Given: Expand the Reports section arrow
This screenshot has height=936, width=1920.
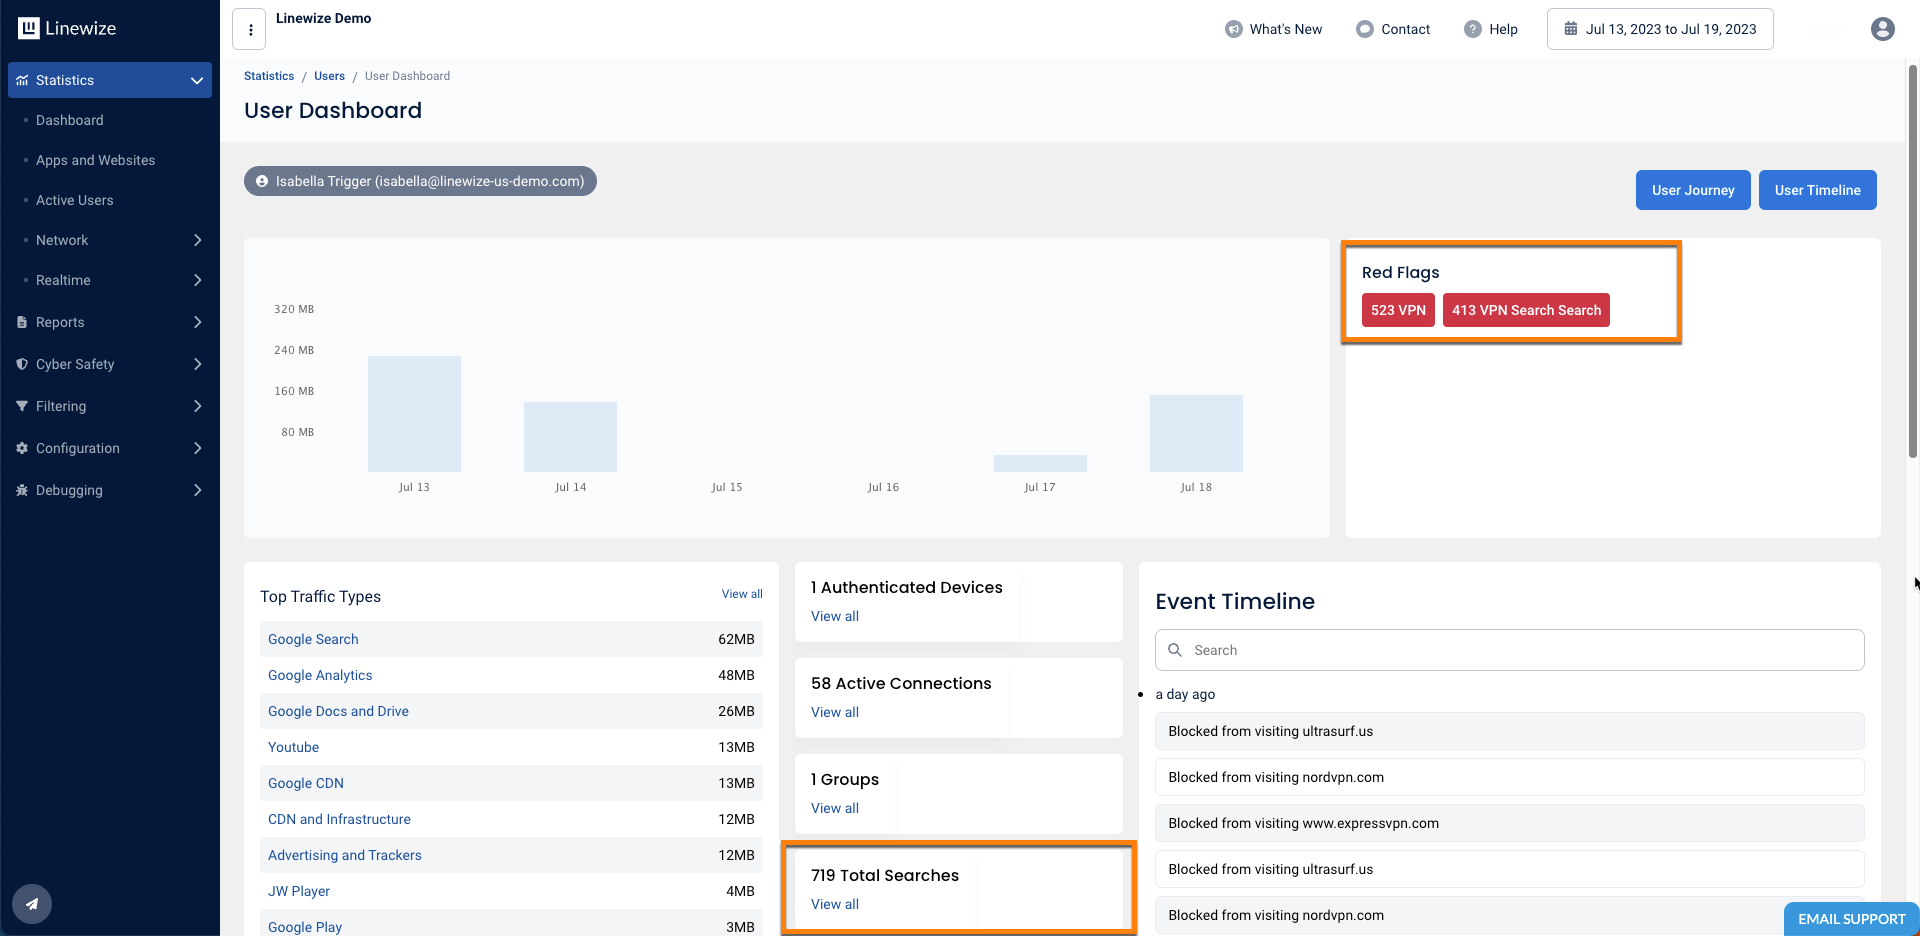Looking at the screenshot, I should 197,322.
